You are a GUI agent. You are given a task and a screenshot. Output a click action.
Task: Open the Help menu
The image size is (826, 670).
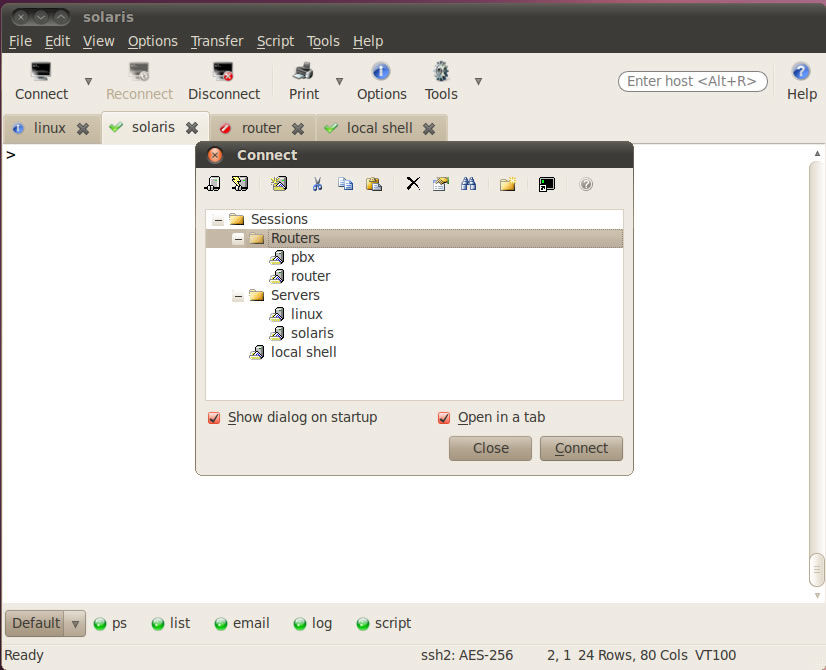click(368, 41)
